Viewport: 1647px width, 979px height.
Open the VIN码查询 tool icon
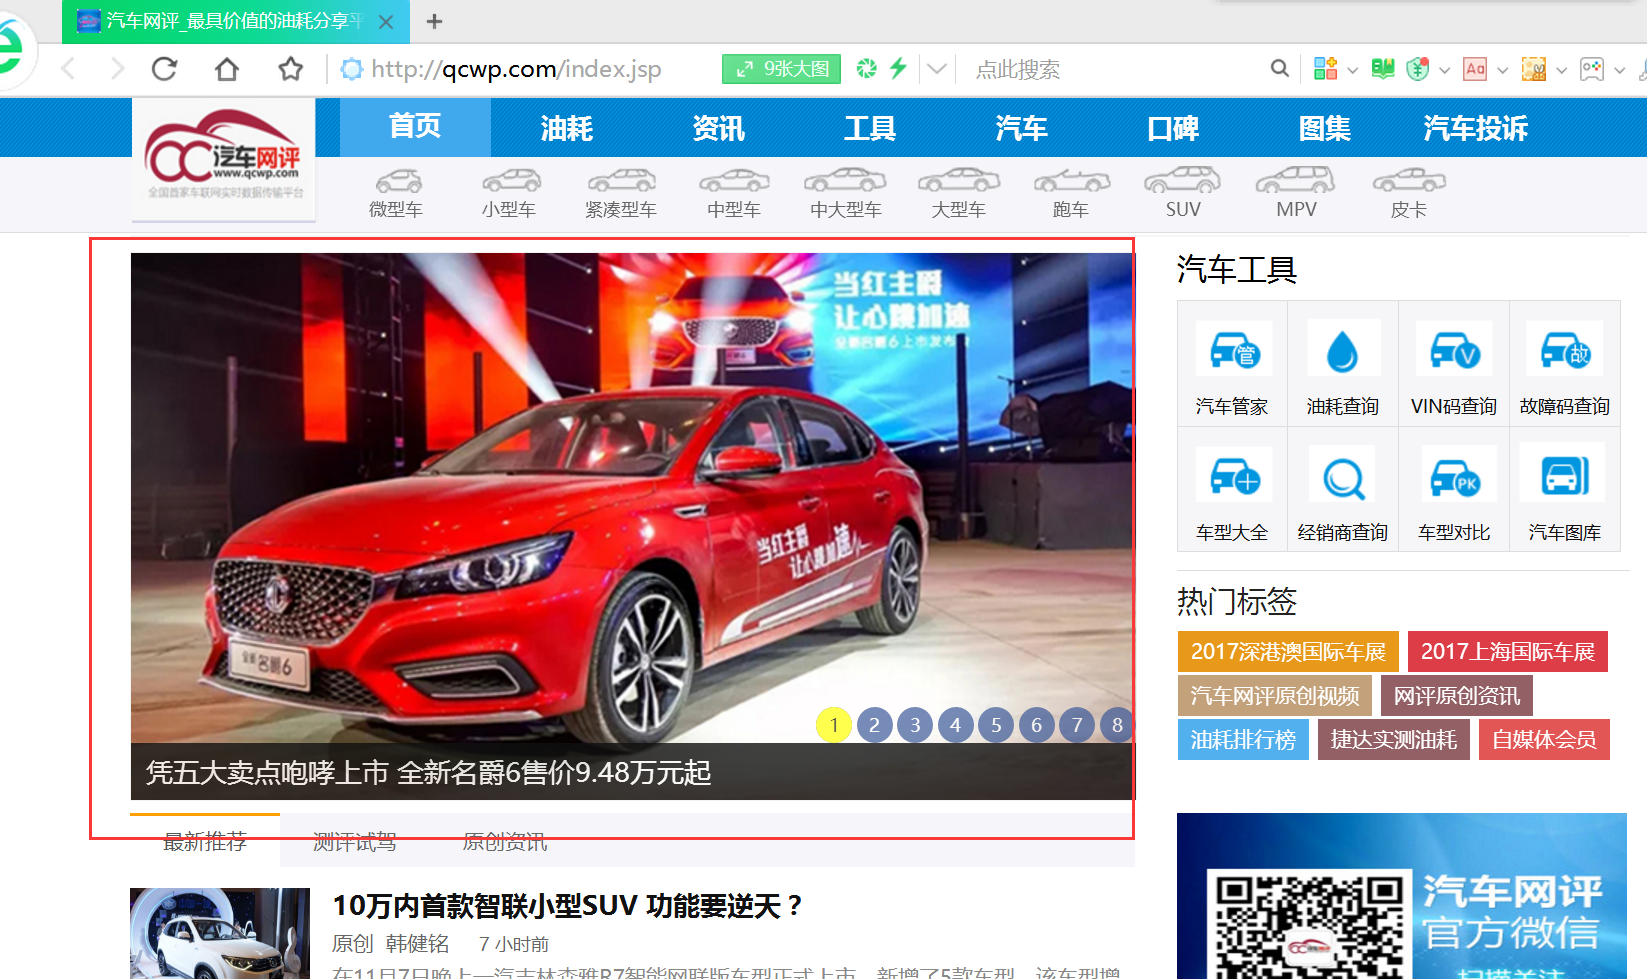(1454, 350)
